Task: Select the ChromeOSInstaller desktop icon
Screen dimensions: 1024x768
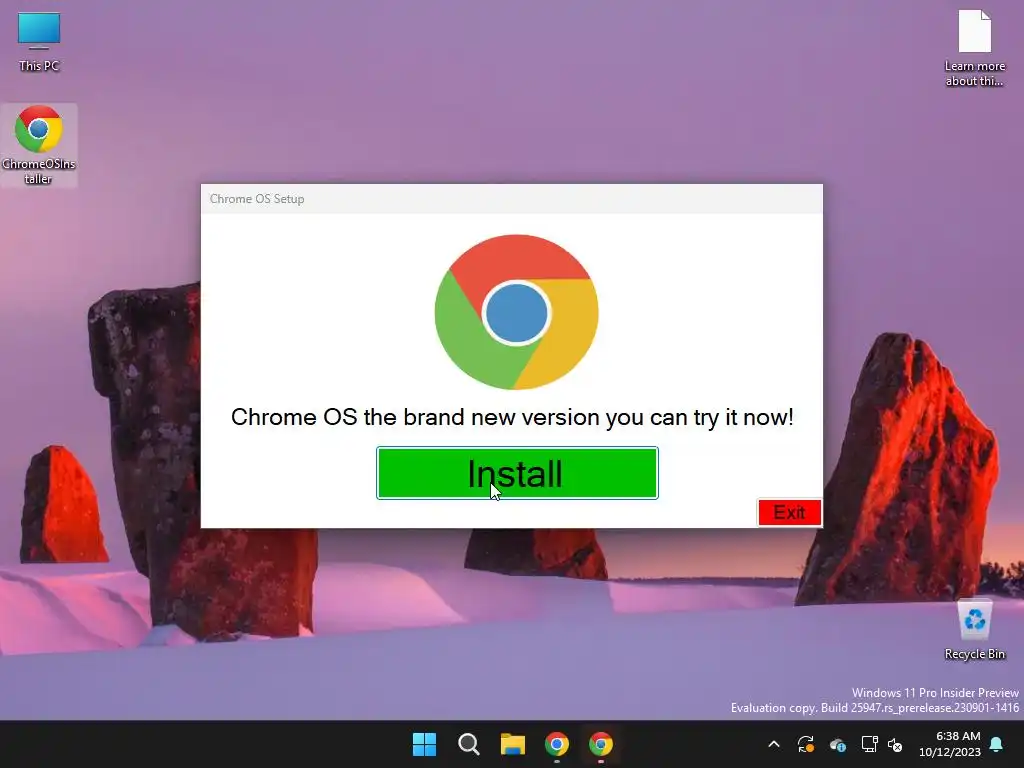Action: [39, 145]
